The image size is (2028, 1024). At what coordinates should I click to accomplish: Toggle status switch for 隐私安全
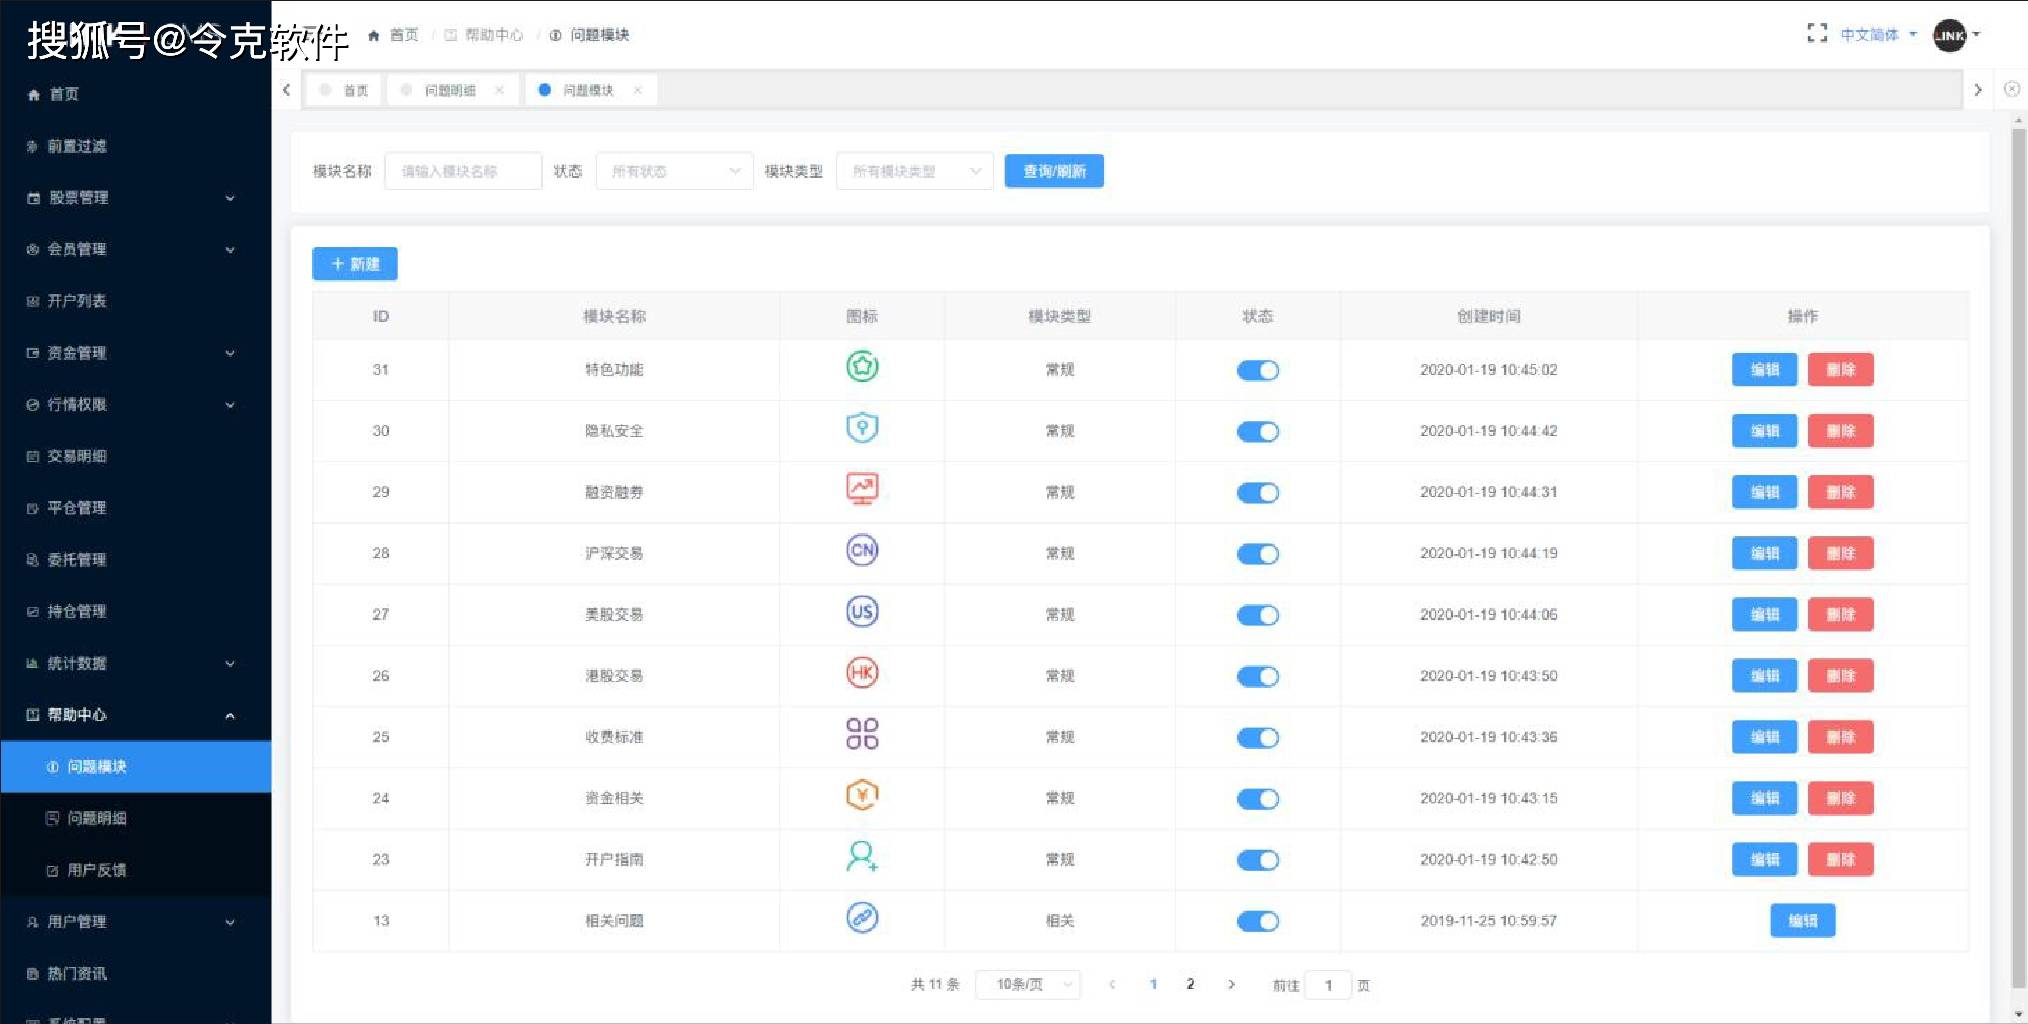[x=1258, y=432]
